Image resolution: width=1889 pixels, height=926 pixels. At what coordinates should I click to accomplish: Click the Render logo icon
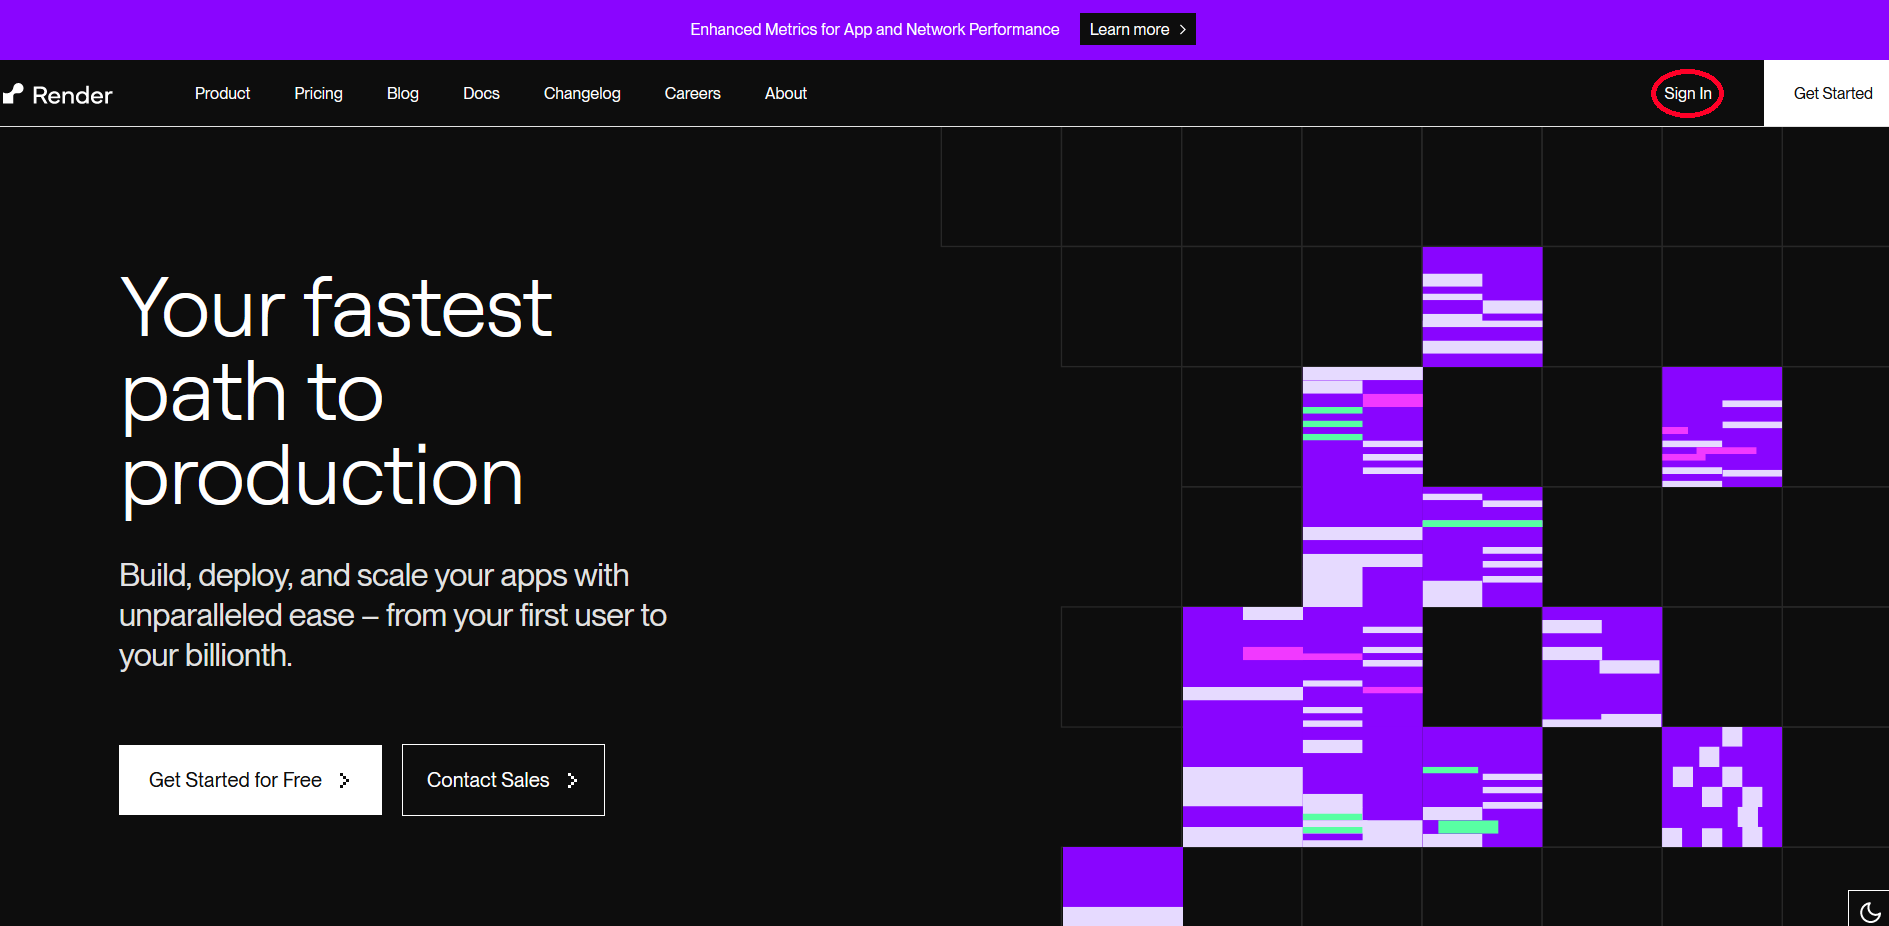[13, 94]
